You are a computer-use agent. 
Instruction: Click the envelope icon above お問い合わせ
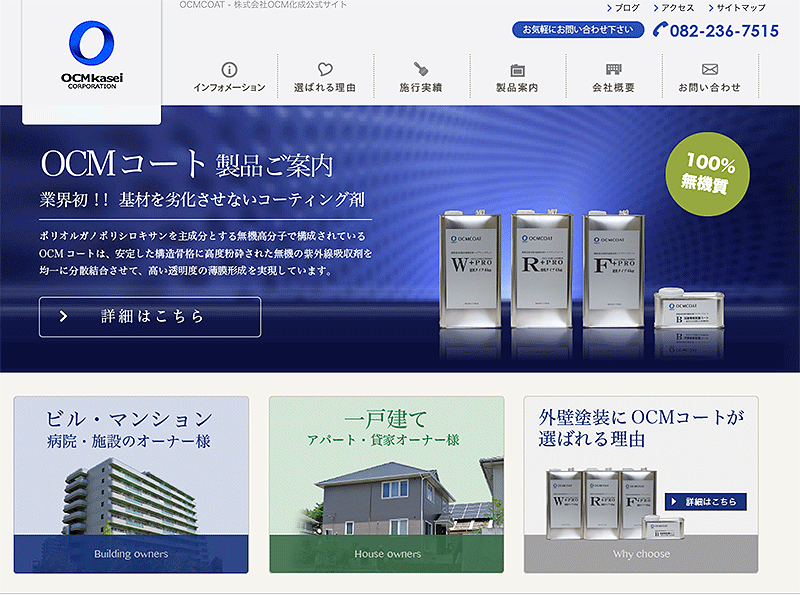[710, 69]
